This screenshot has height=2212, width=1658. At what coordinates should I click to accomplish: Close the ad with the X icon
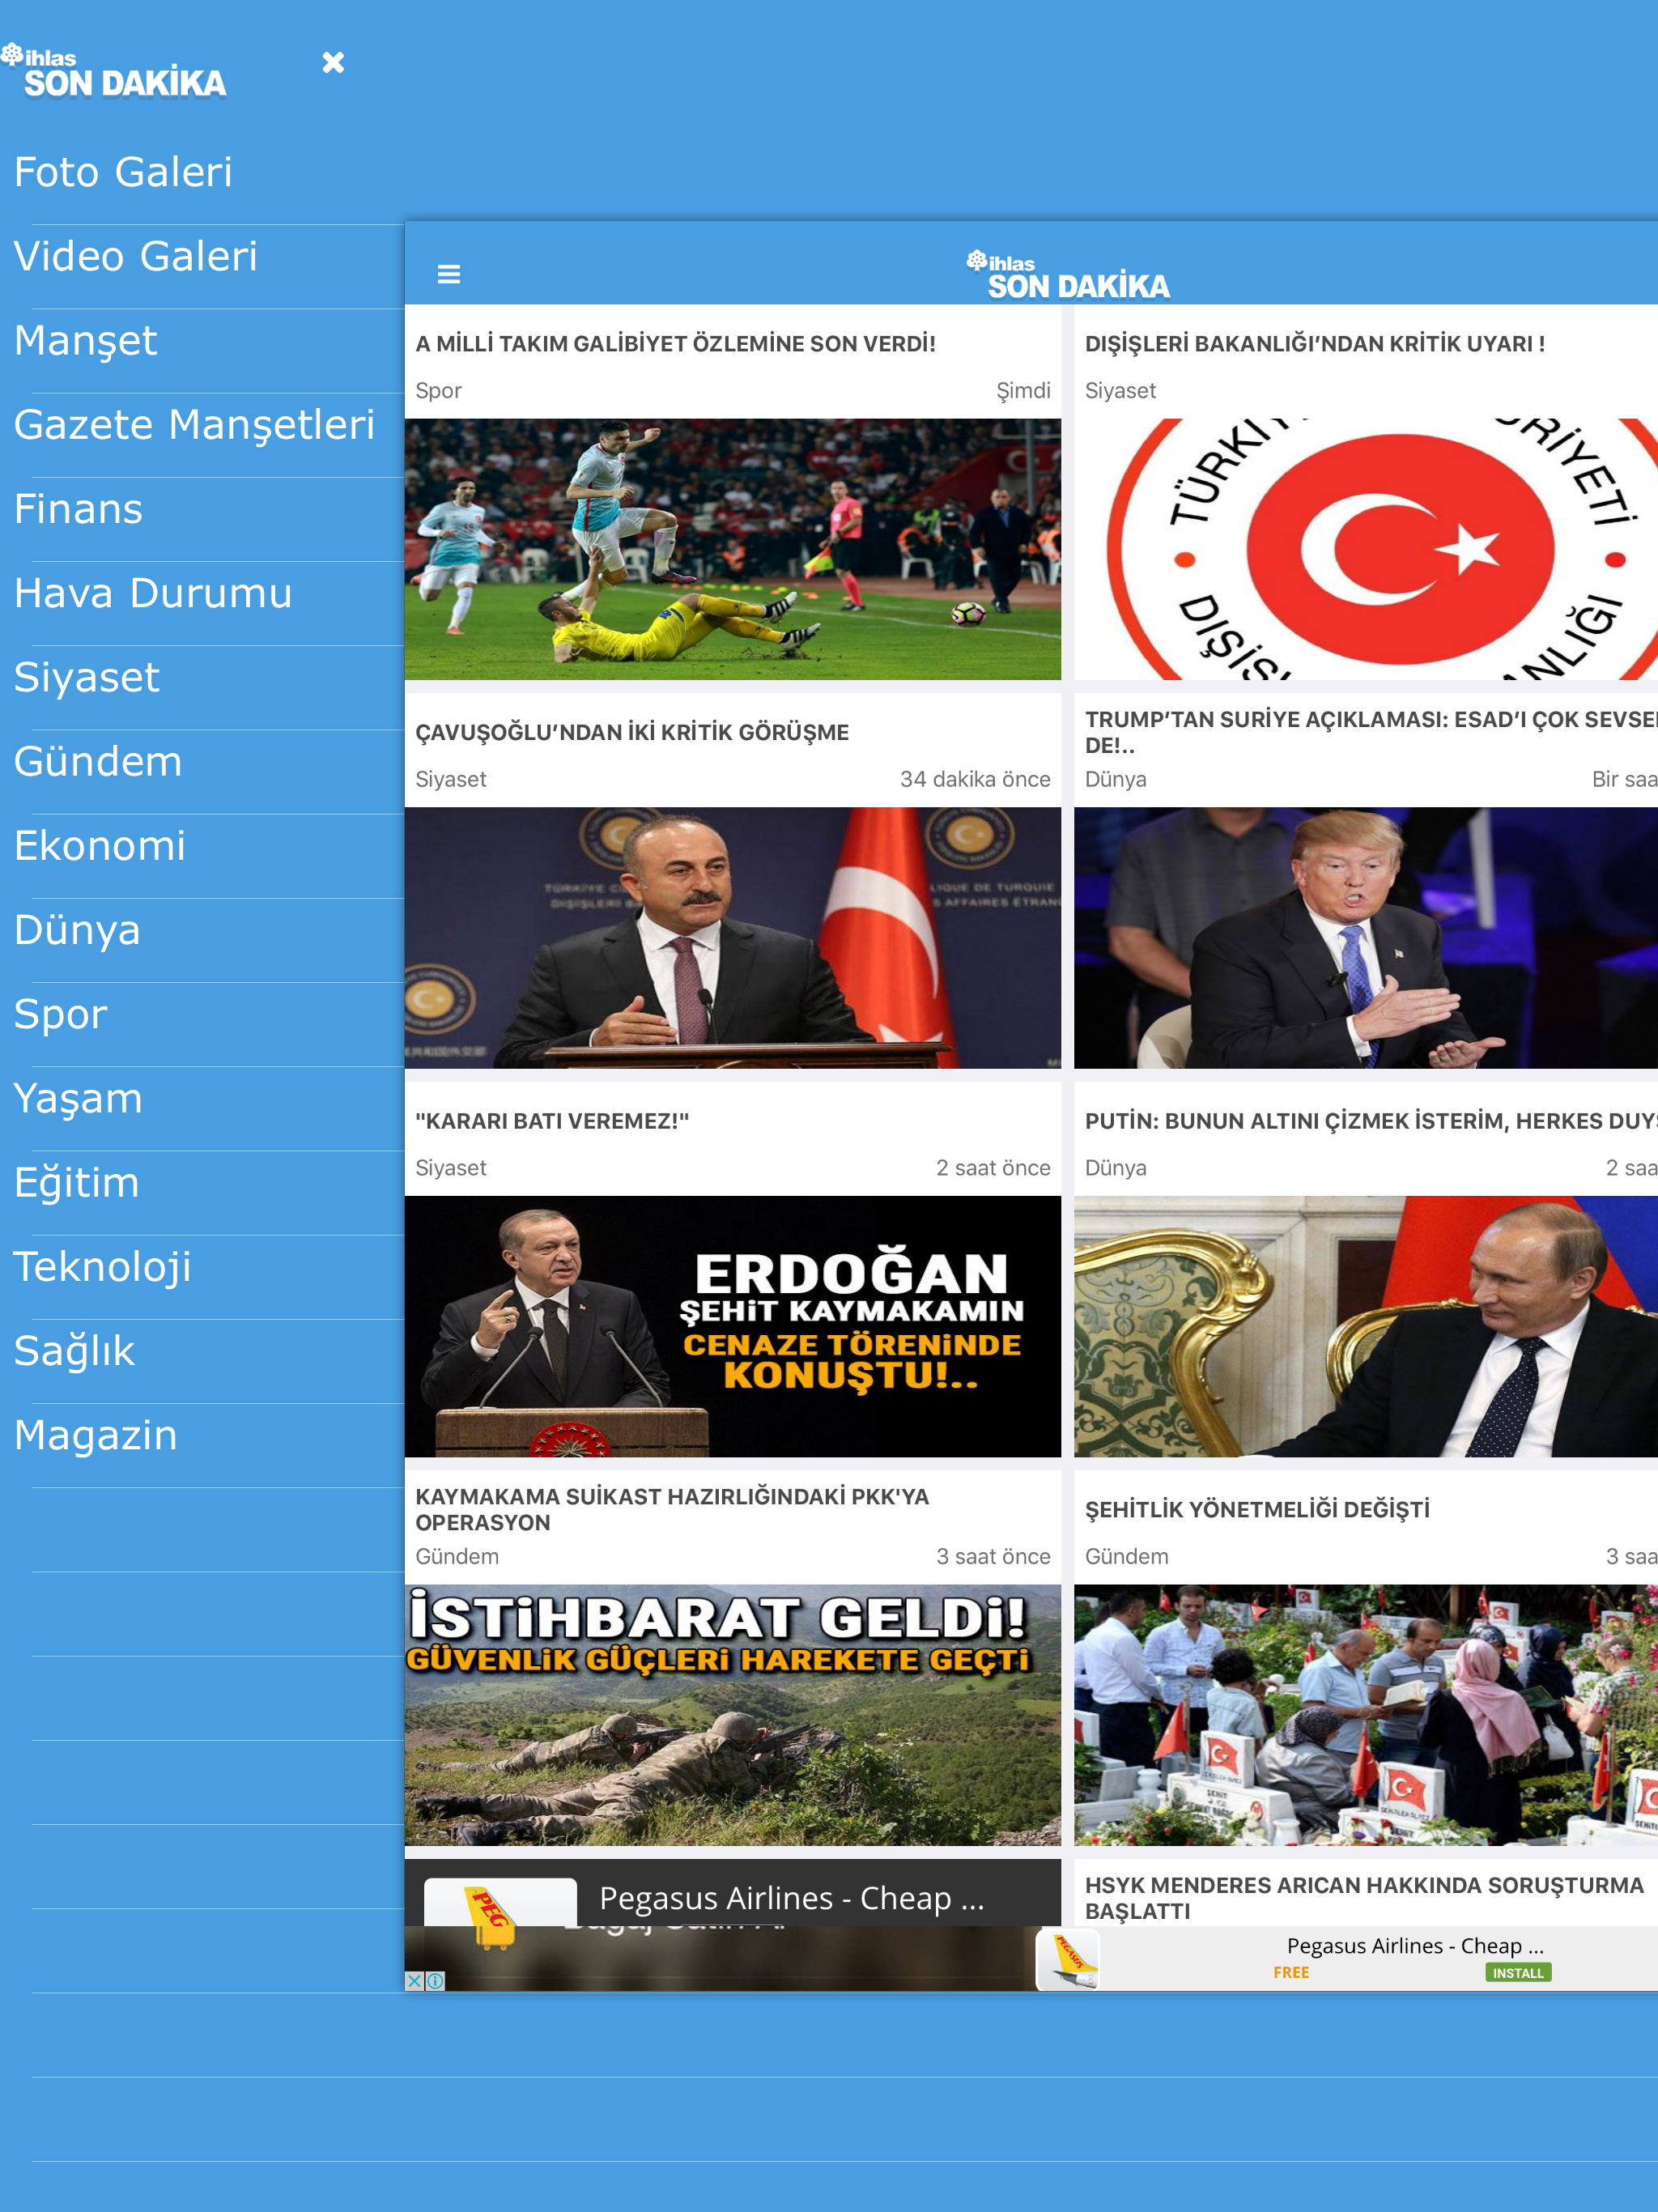coord(414,1981)
